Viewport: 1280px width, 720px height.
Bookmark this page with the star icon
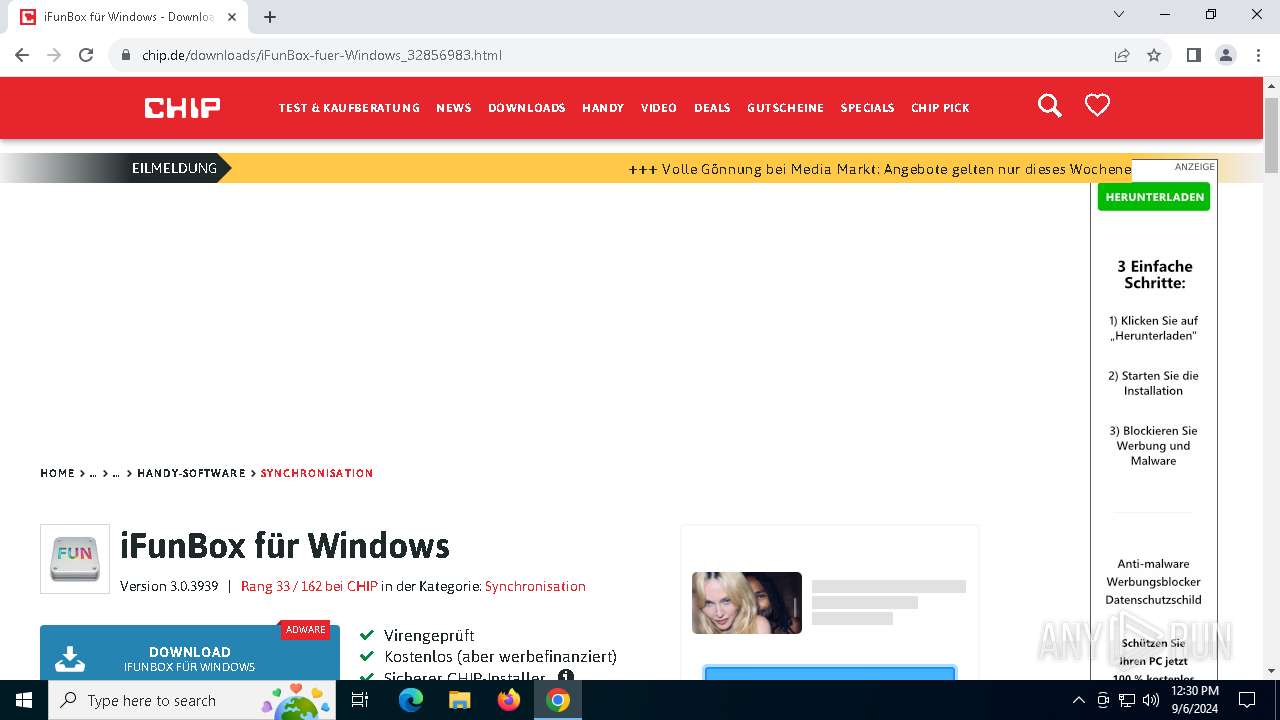(x=1154, y=55)
